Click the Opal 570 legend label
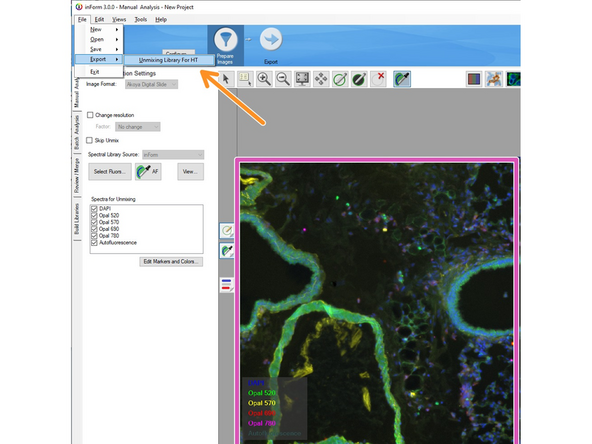This screenshot has height=444, width=592. pos(261,403)
